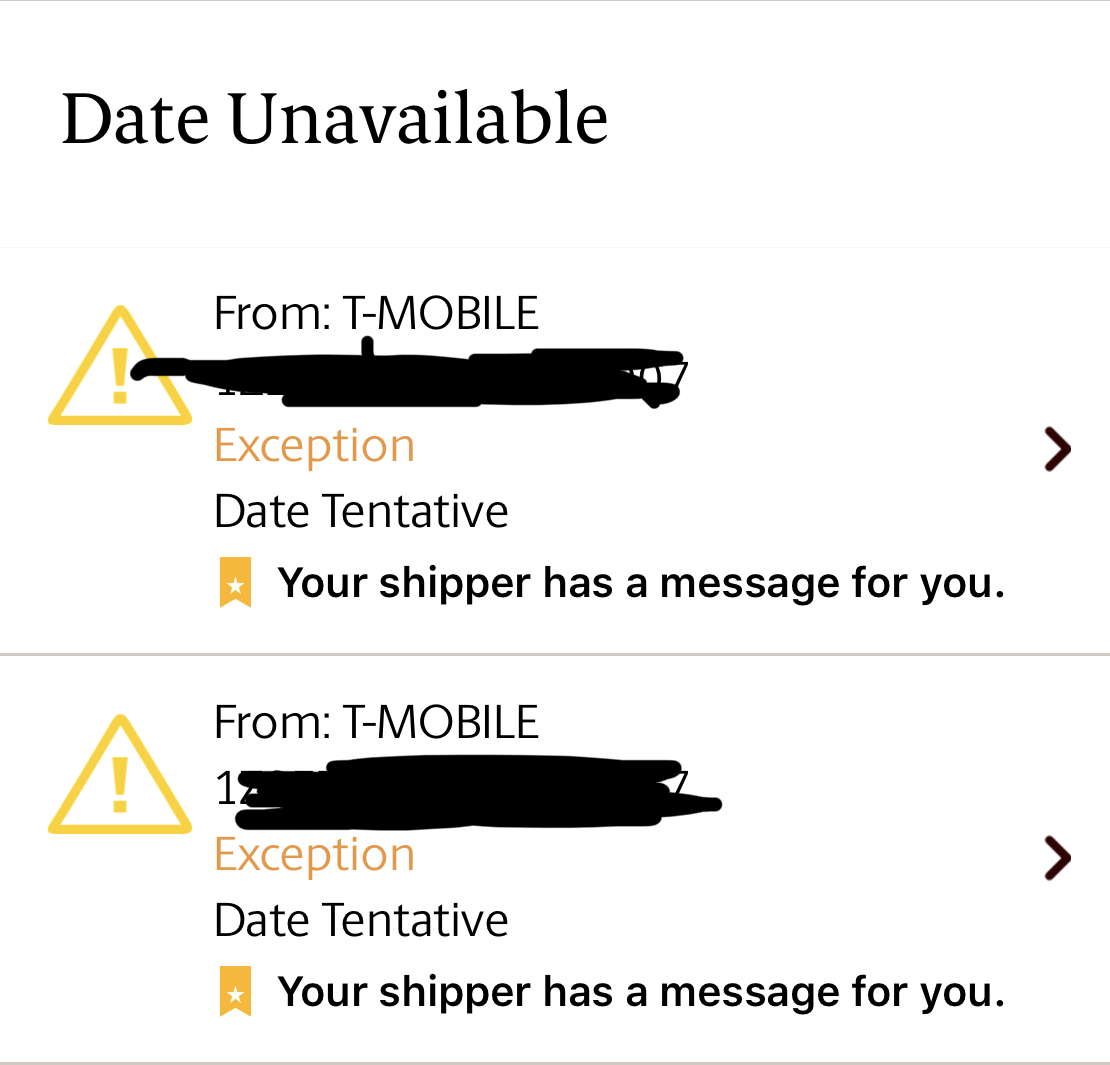
Task: Select the star bookmark icon in second shipment
Action: (235, 991)
